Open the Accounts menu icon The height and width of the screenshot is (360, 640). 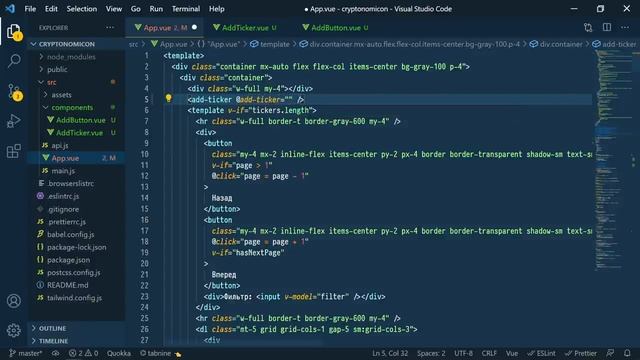coord(13,301)
